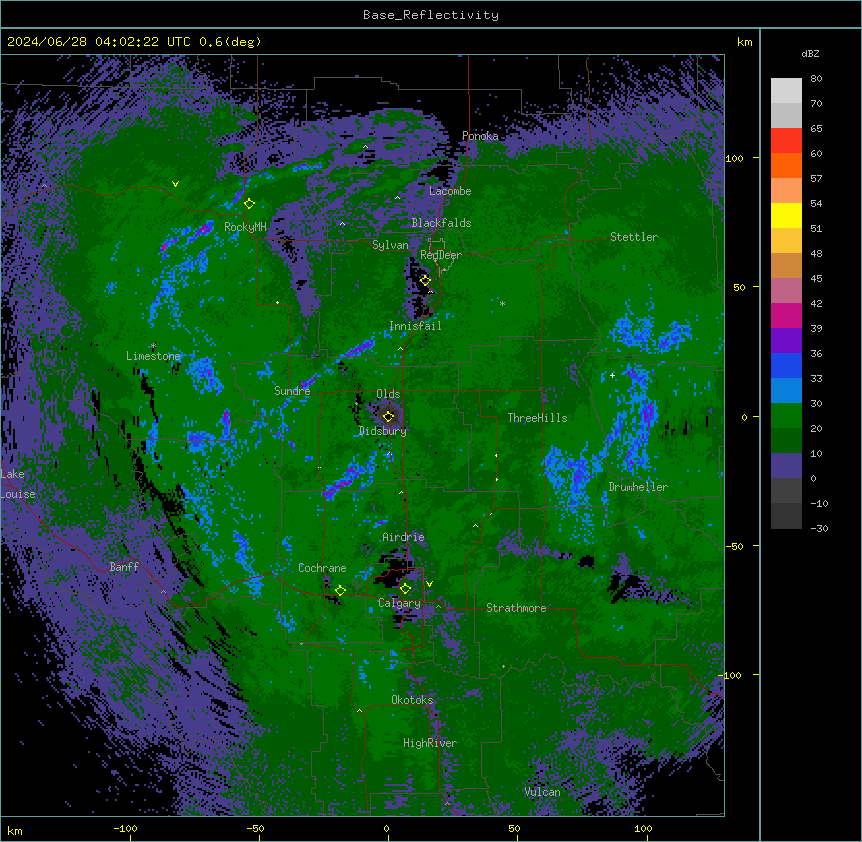Select the Lacombe city label
The image size is (862, 842).
(x=450, y=191)
